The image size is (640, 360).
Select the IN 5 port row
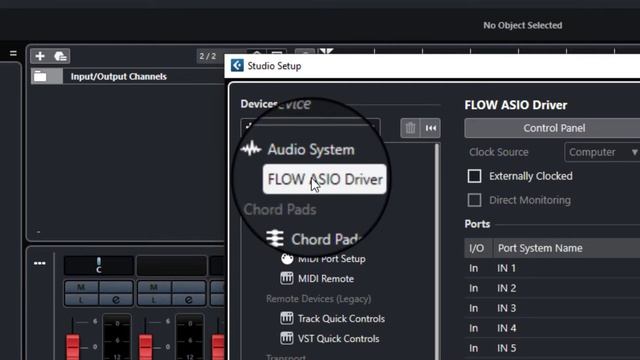click(552, 348)
